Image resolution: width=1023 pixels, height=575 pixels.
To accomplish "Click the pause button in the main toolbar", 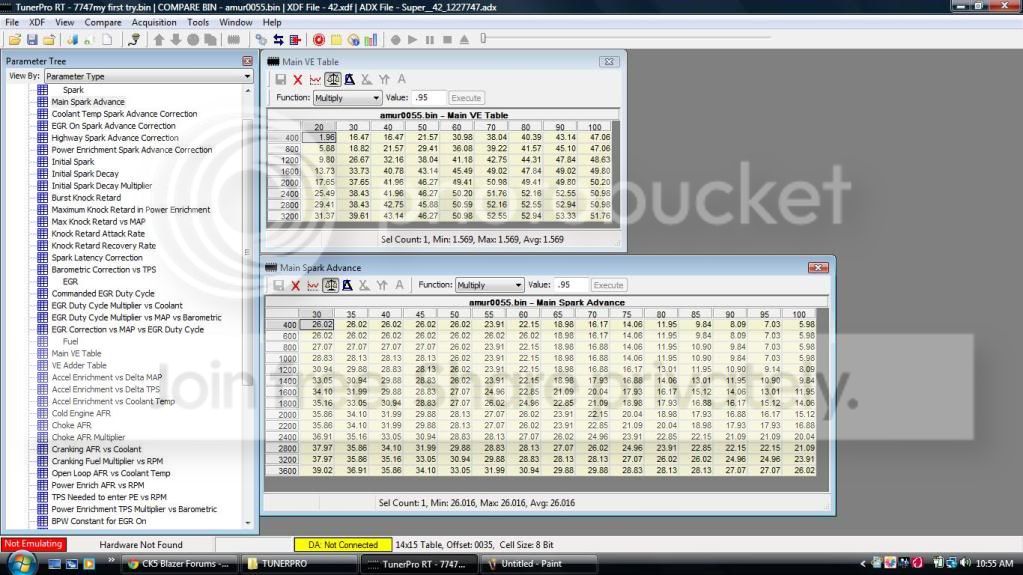I will click(x=429, y=40).
